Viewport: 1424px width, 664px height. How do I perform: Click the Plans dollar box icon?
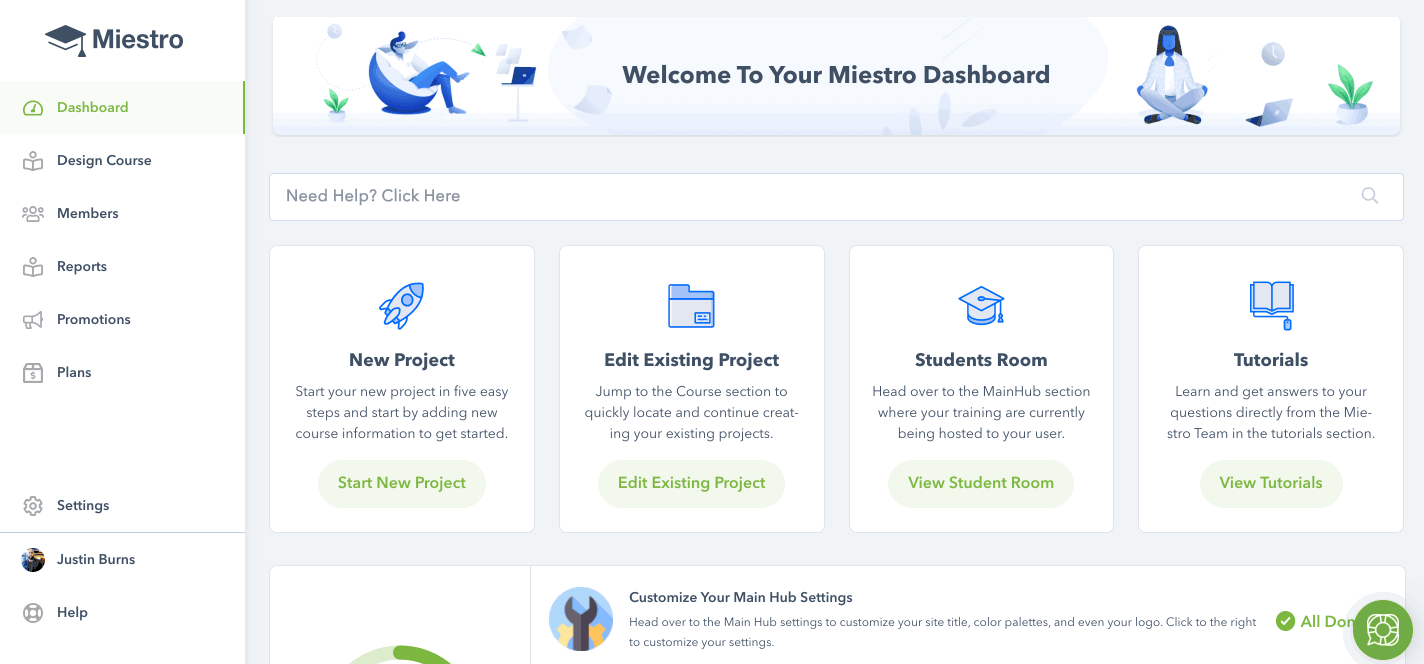[x=33, y=373]
